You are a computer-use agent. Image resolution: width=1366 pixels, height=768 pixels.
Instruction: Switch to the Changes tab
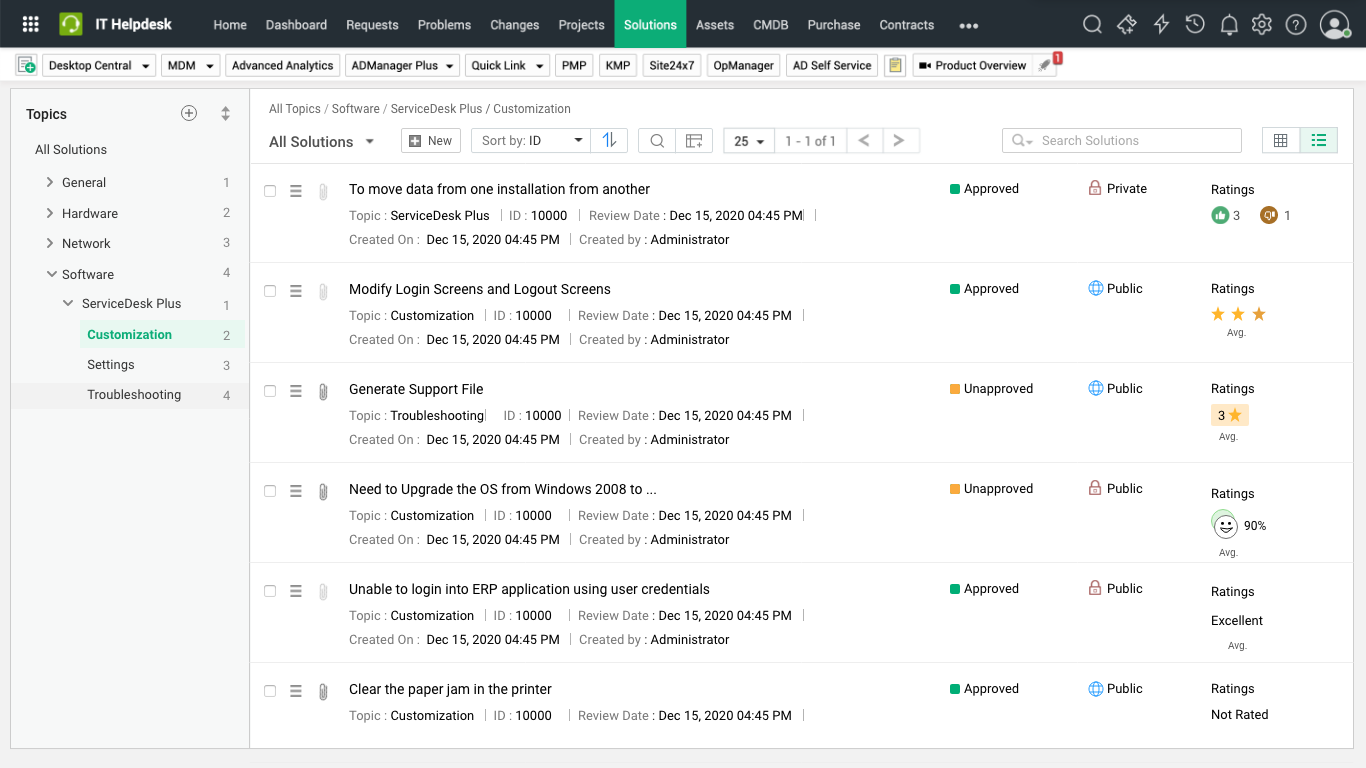tap(515, 24)
